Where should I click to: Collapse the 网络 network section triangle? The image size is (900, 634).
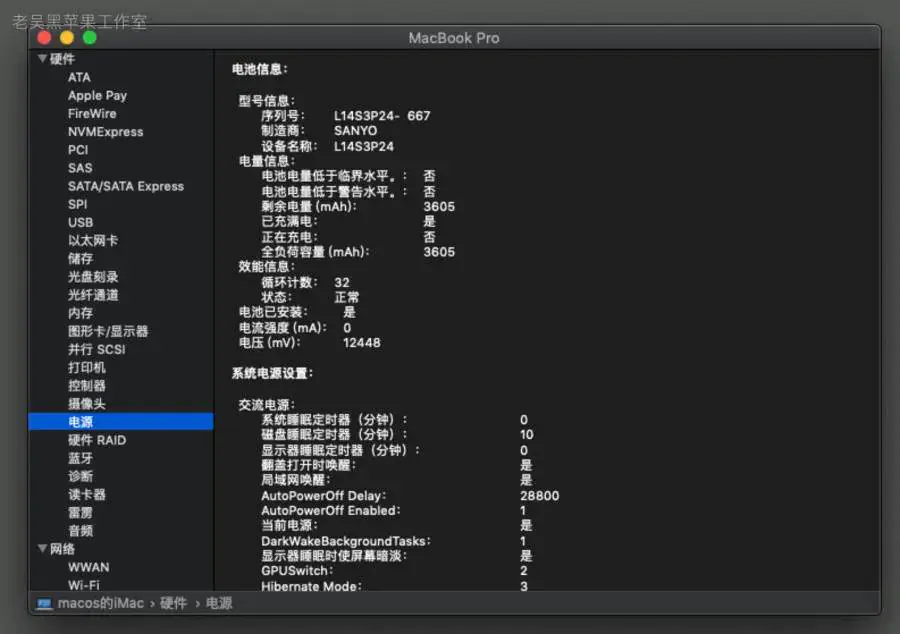click(x=42, y=549)
